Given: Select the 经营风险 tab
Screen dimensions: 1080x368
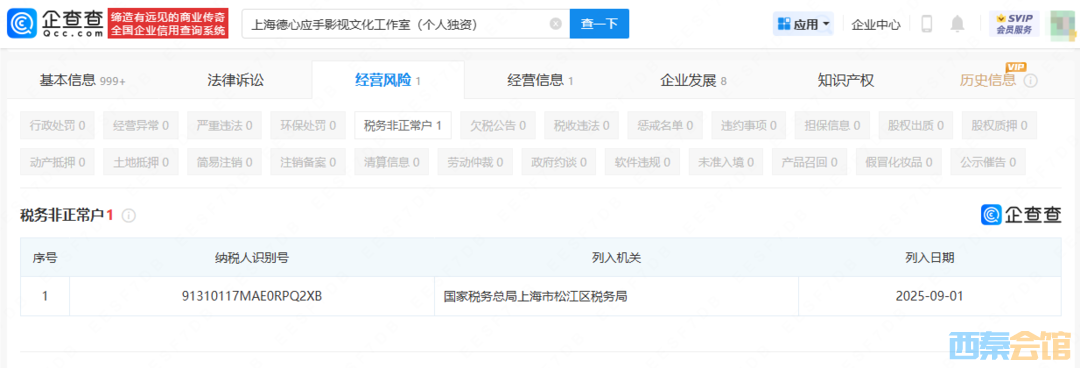Looking at the screenshot, I should [388, 81].
